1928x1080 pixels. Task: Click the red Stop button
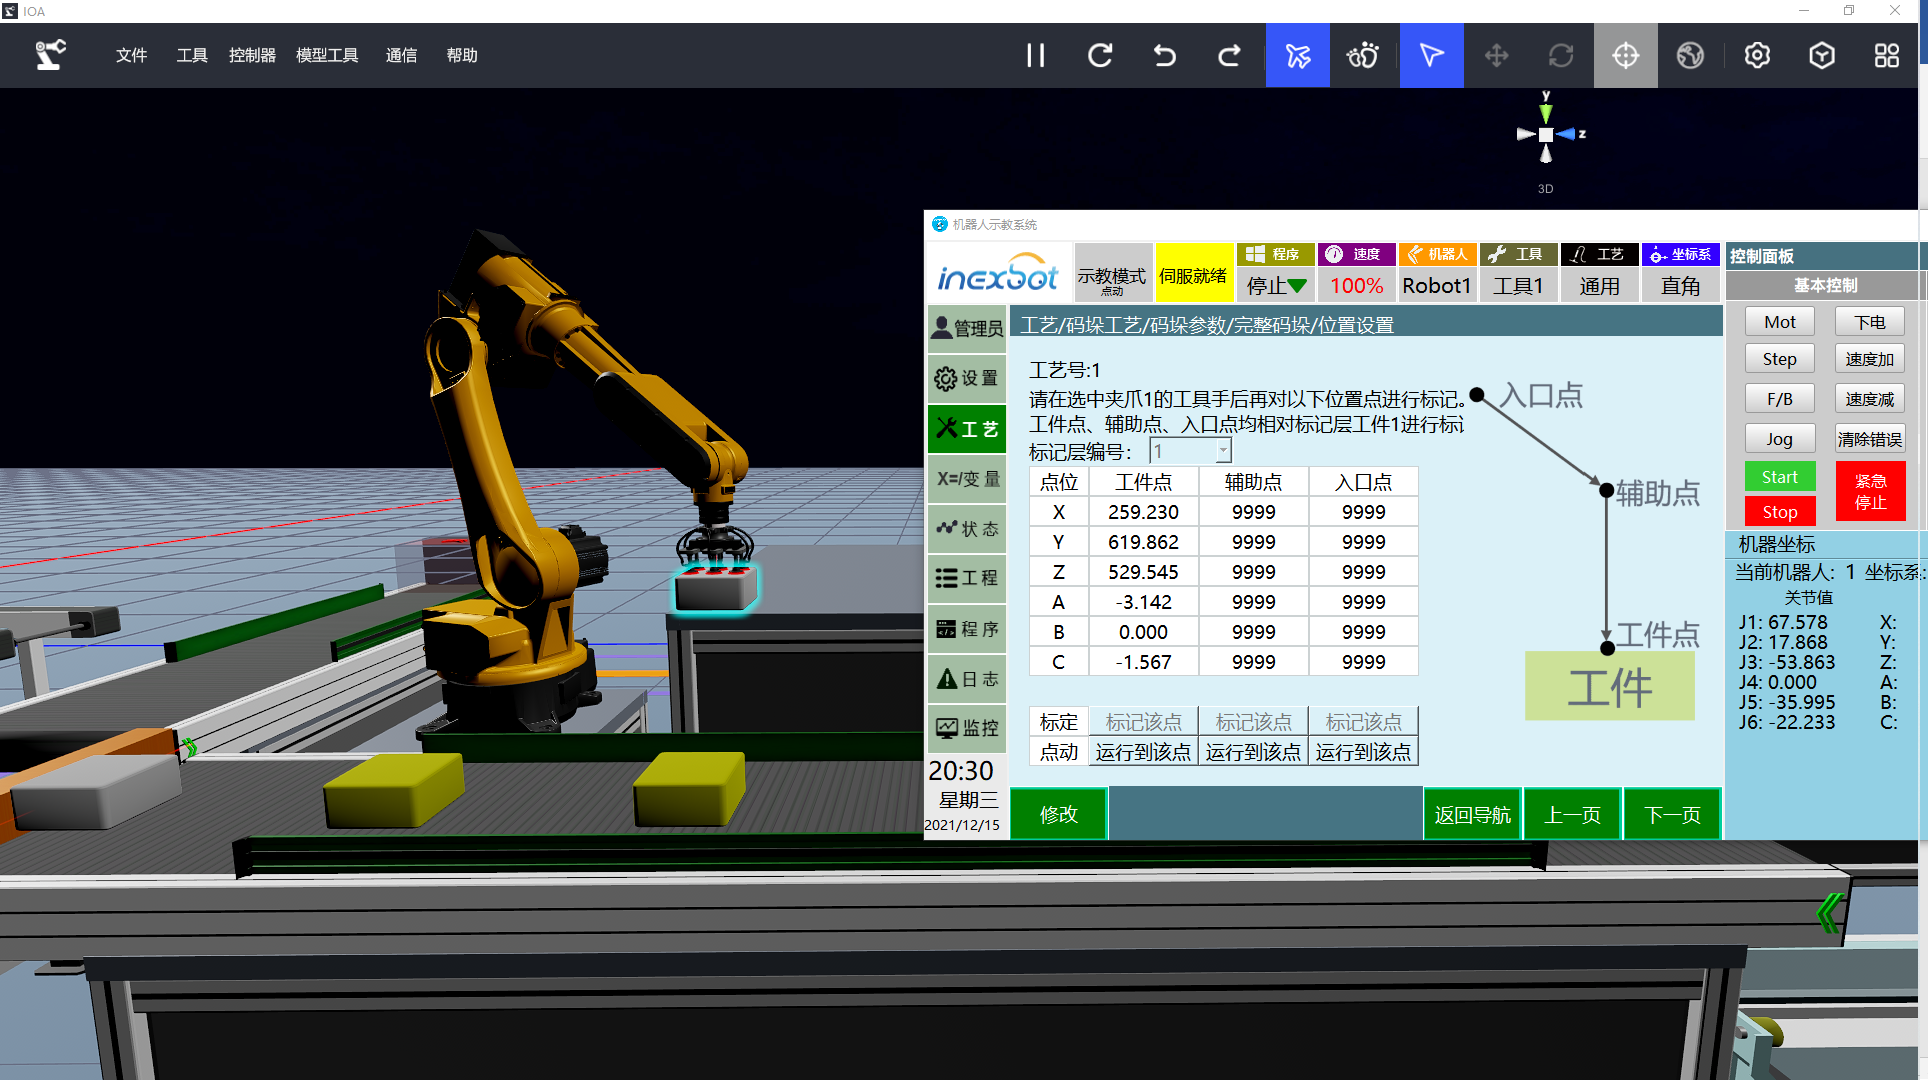tap(1779, 512)
